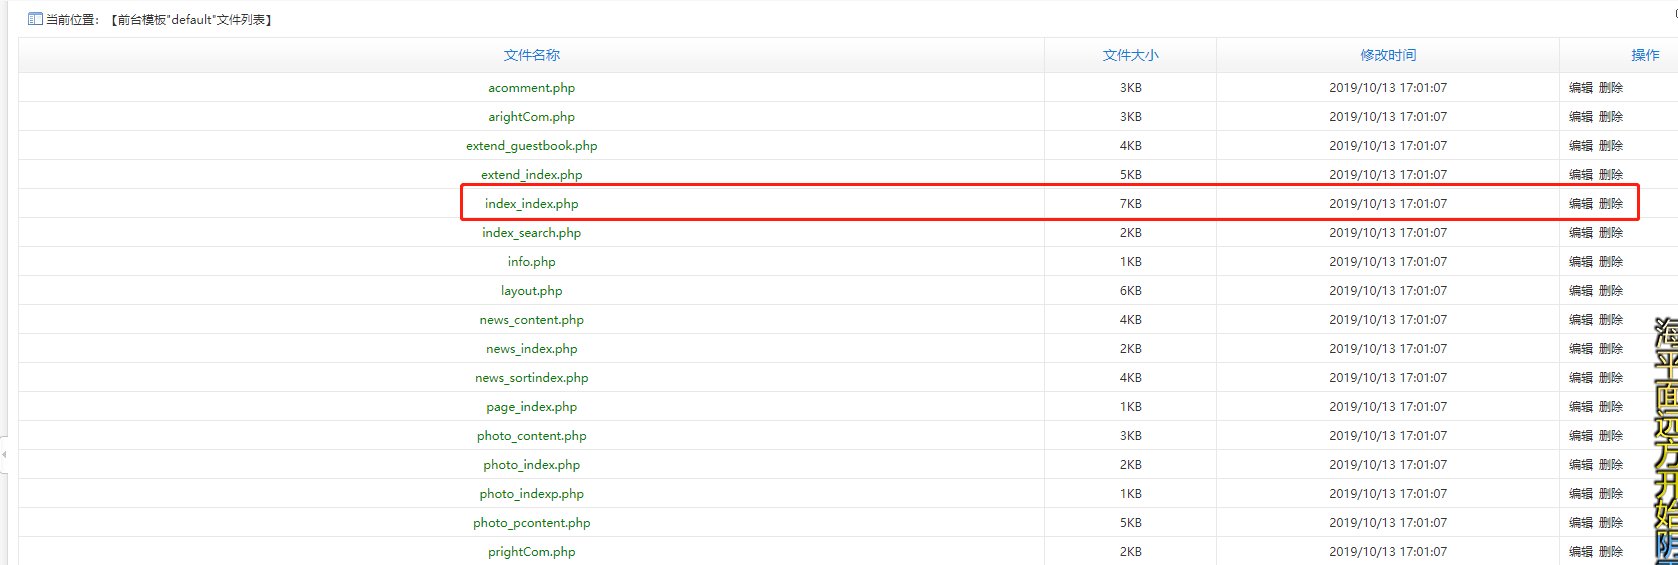
Task: Open news_content.php file
Action: click(x=531, y=320)
